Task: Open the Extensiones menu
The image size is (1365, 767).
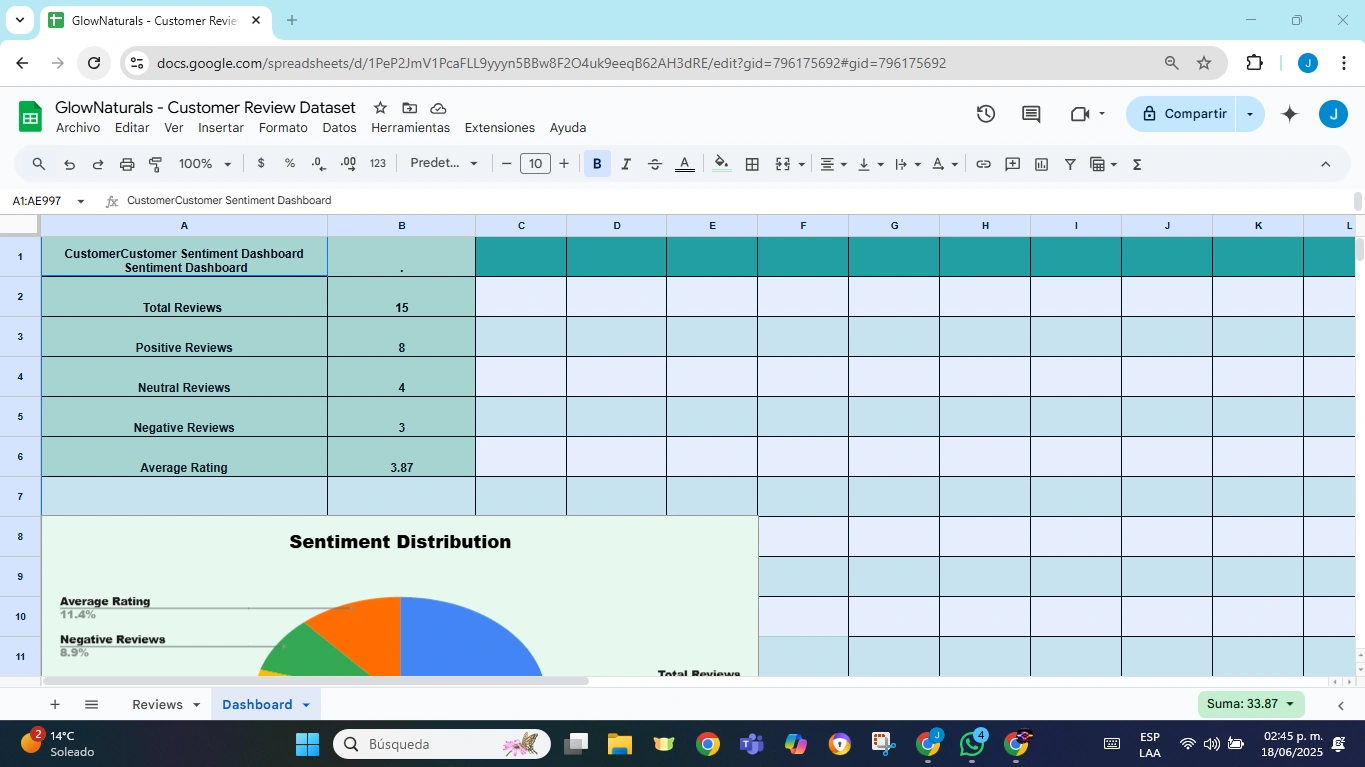Action: [x=500, y=128]
